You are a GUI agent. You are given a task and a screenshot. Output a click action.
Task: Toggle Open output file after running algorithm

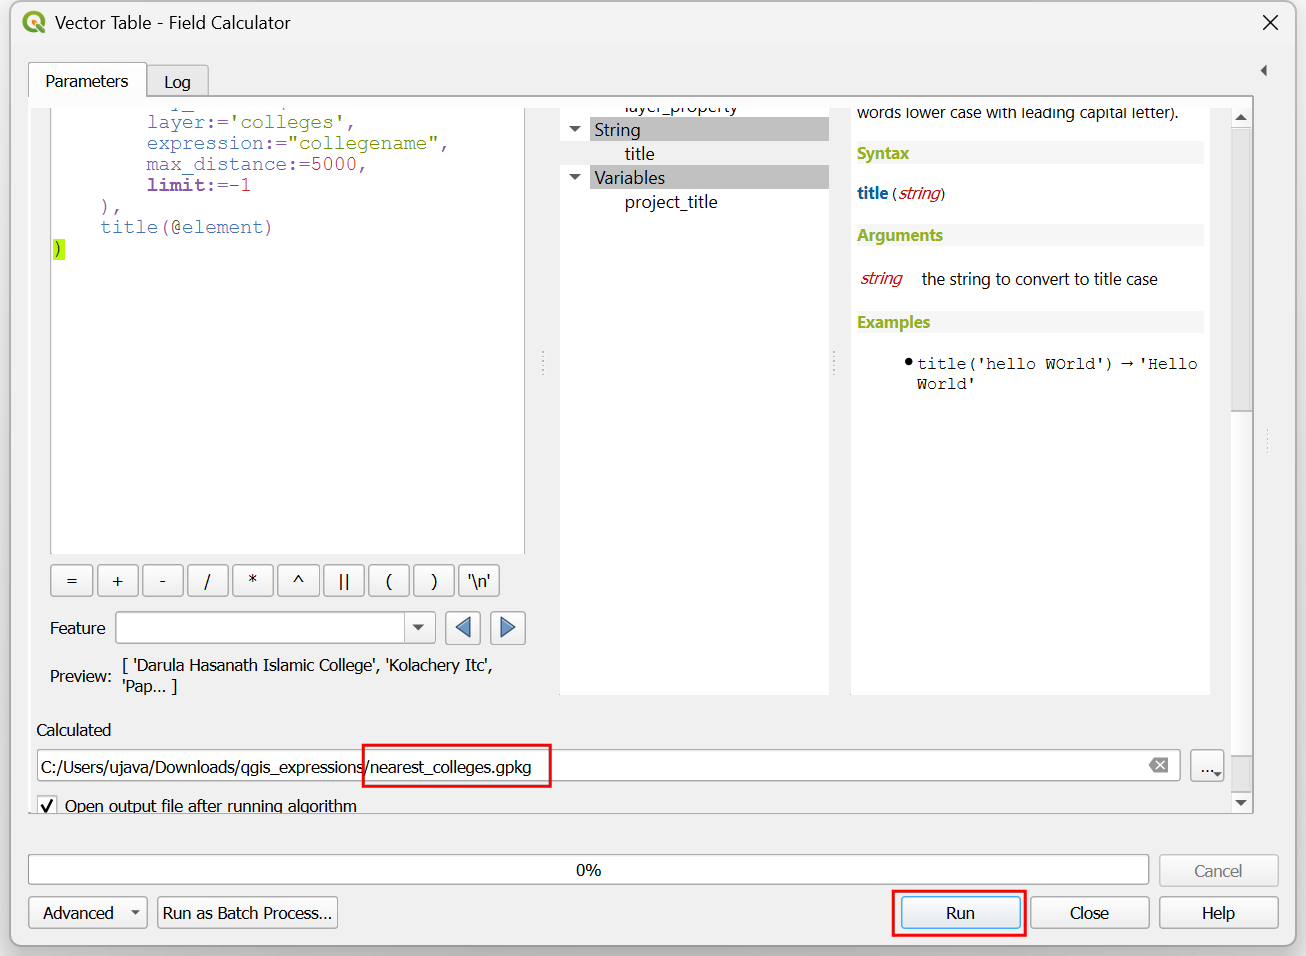pyautogui.click(x=47, y=805)
